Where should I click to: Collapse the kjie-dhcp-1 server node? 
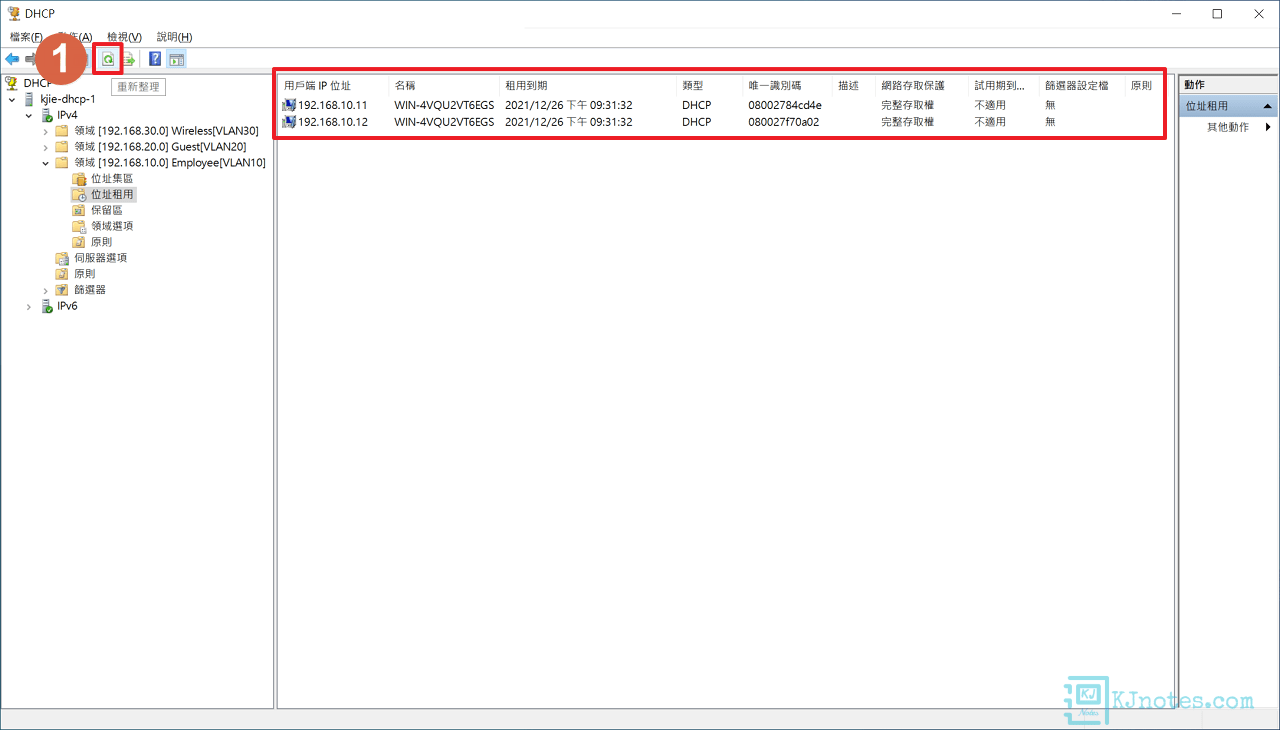click(x=12, y=99)
